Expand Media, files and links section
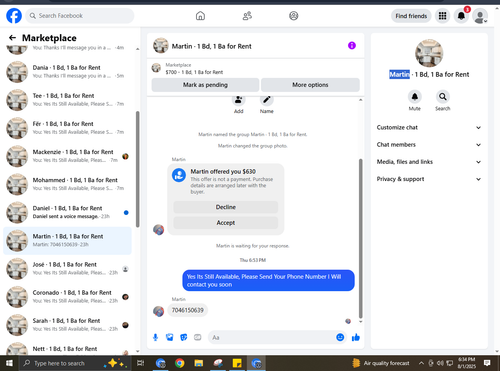This screenshot has width=500, height=371. tap(429, 162)
